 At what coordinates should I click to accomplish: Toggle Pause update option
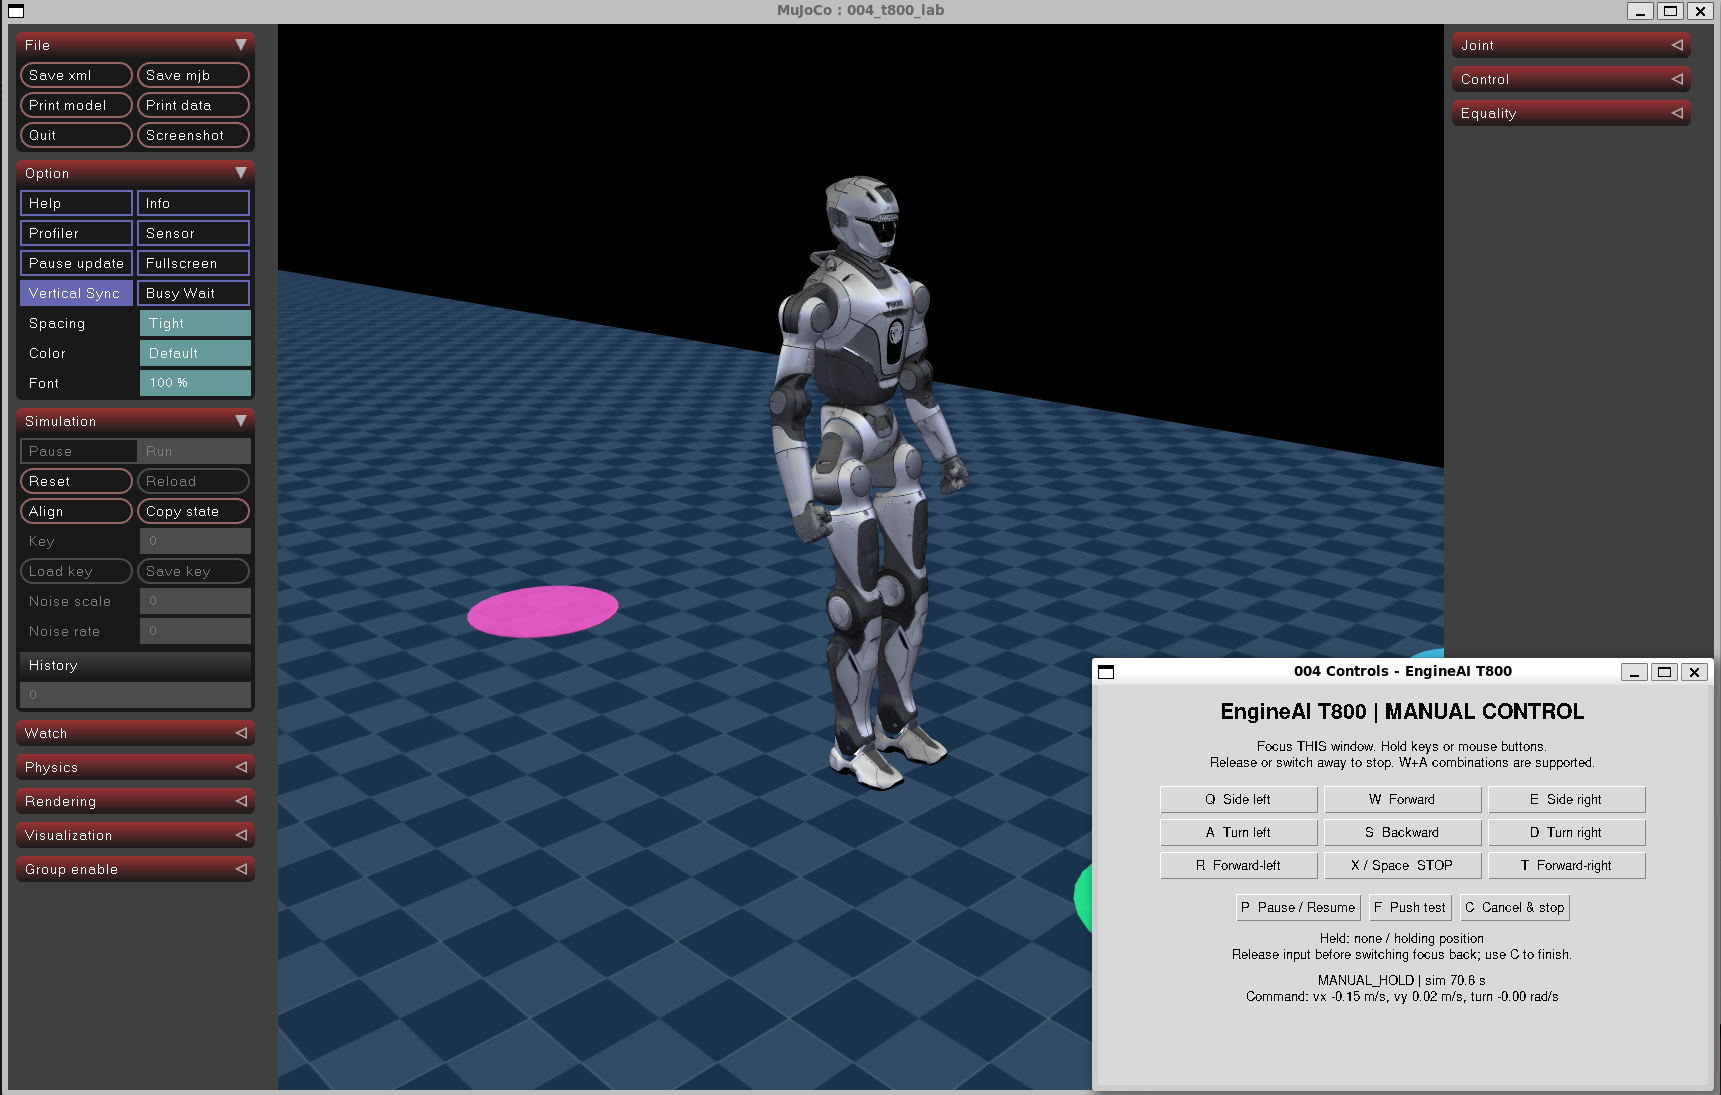76,263
